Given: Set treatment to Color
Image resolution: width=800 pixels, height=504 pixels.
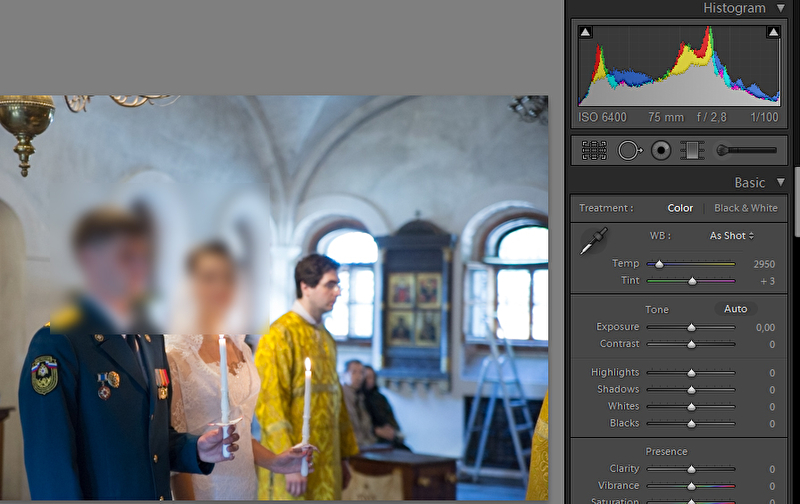Looking at the screenshot, I should [680, 208].
